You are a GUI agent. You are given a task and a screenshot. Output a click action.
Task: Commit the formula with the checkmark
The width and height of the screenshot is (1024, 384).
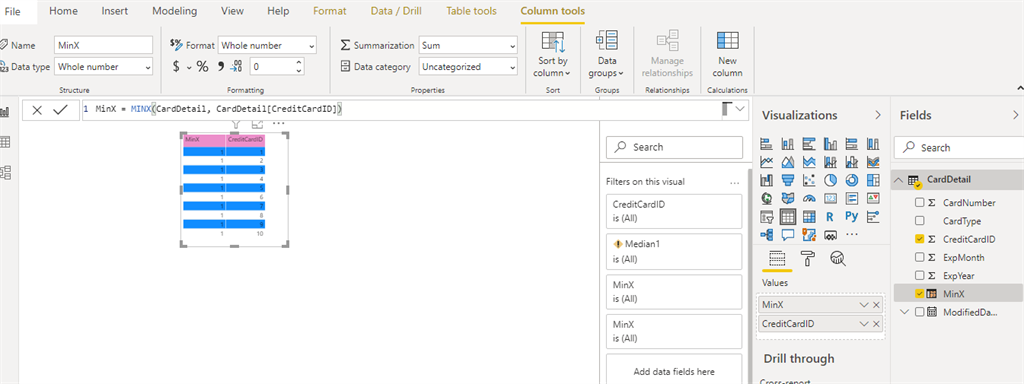(x=61, y=110)
